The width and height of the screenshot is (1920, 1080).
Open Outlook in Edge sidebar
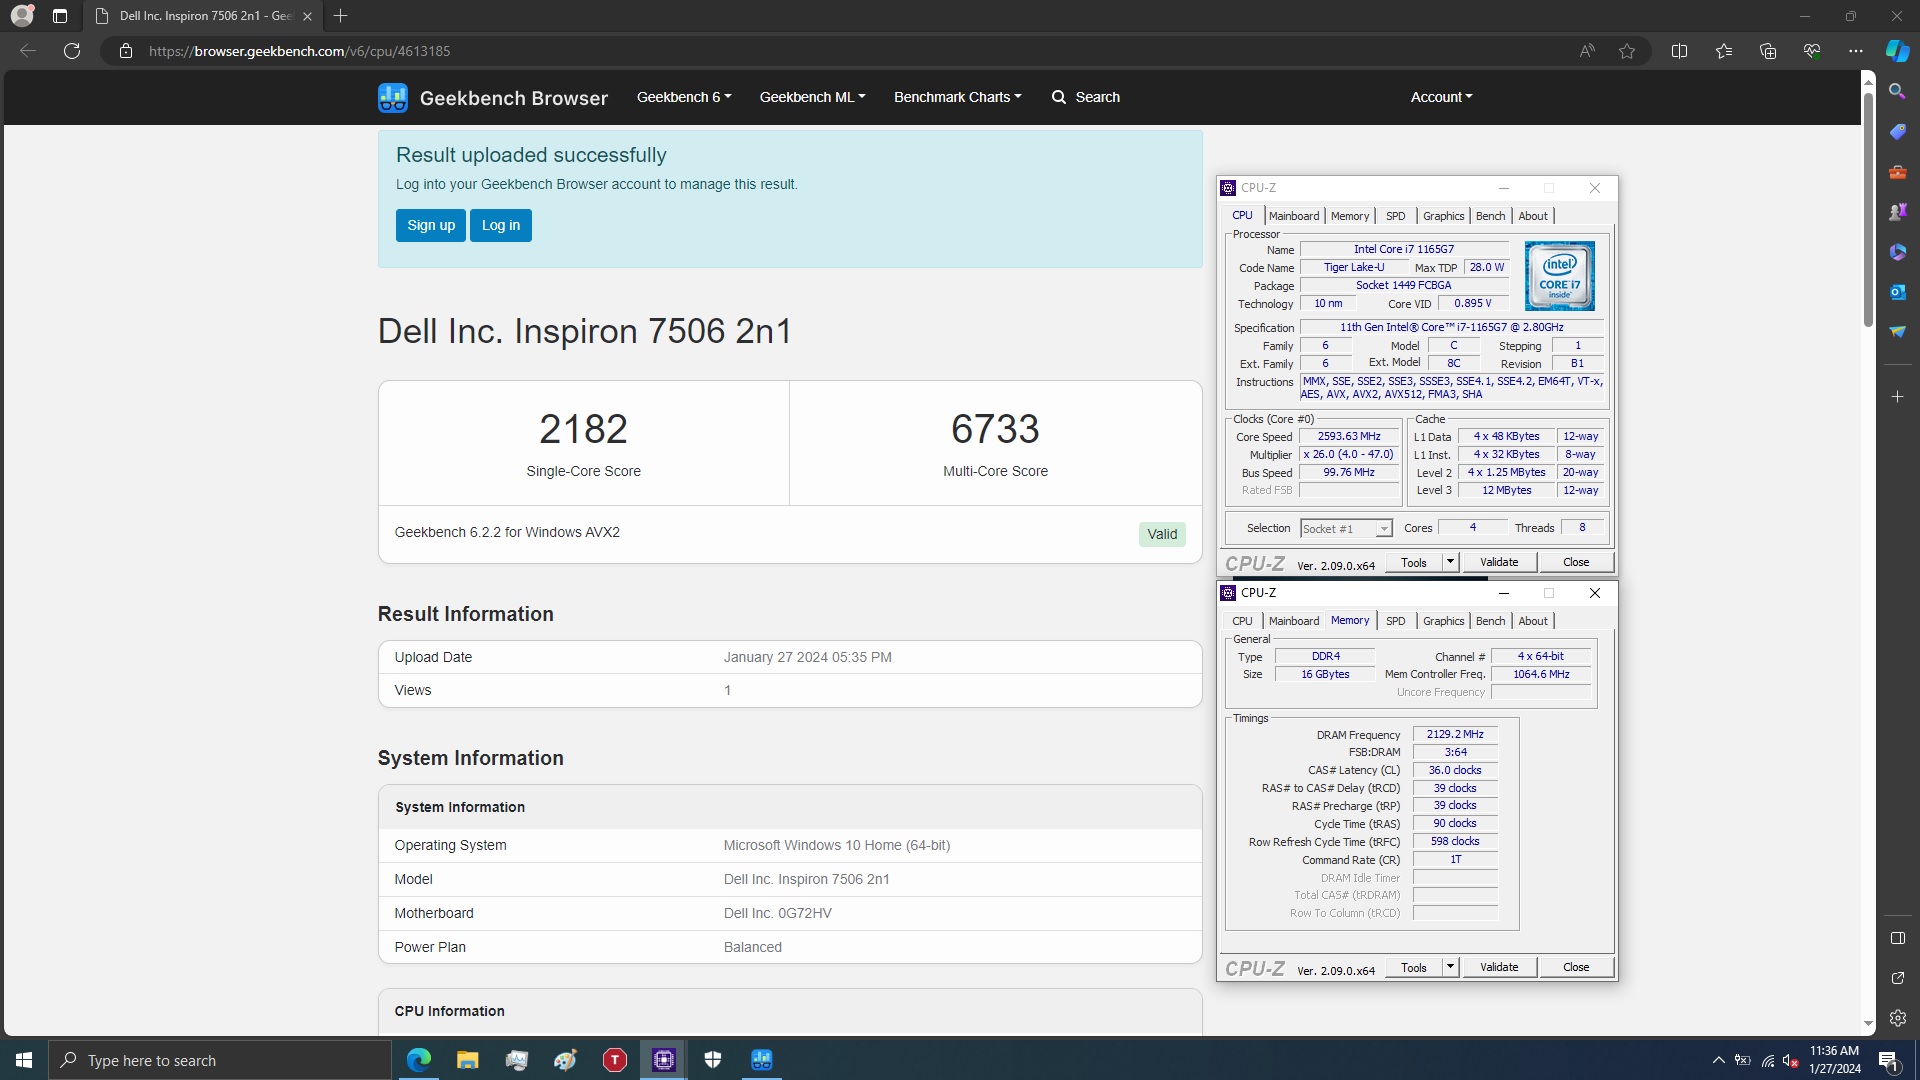[1897, 292]
